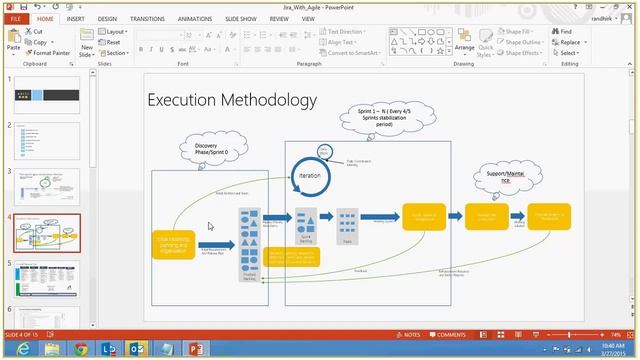Select the rectangle shape in gallery
Screen dimensions: 640x360
point(422,32)
